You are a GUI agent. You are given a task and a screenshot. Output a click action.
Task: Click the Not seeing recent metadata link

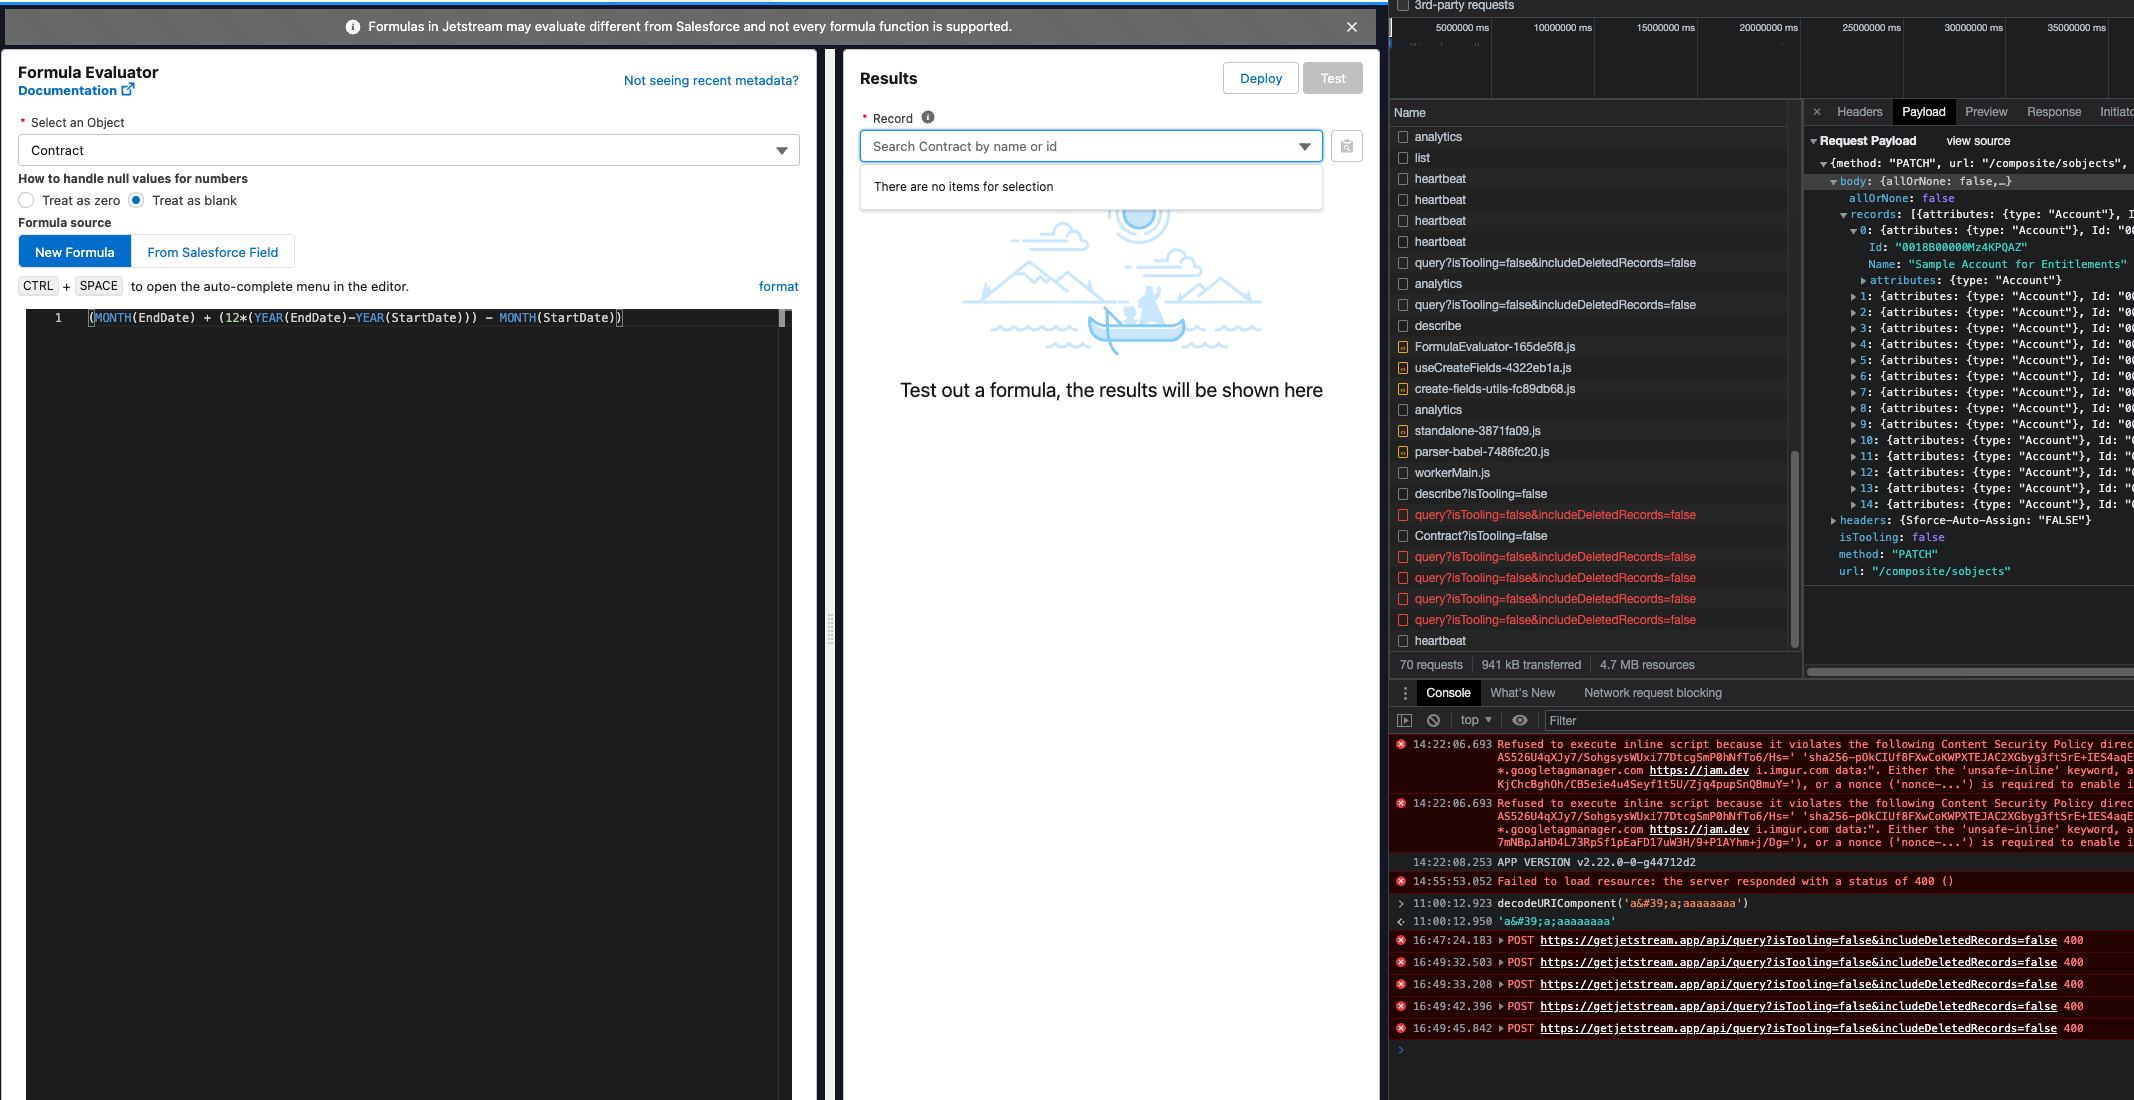[x=711, y=80]
